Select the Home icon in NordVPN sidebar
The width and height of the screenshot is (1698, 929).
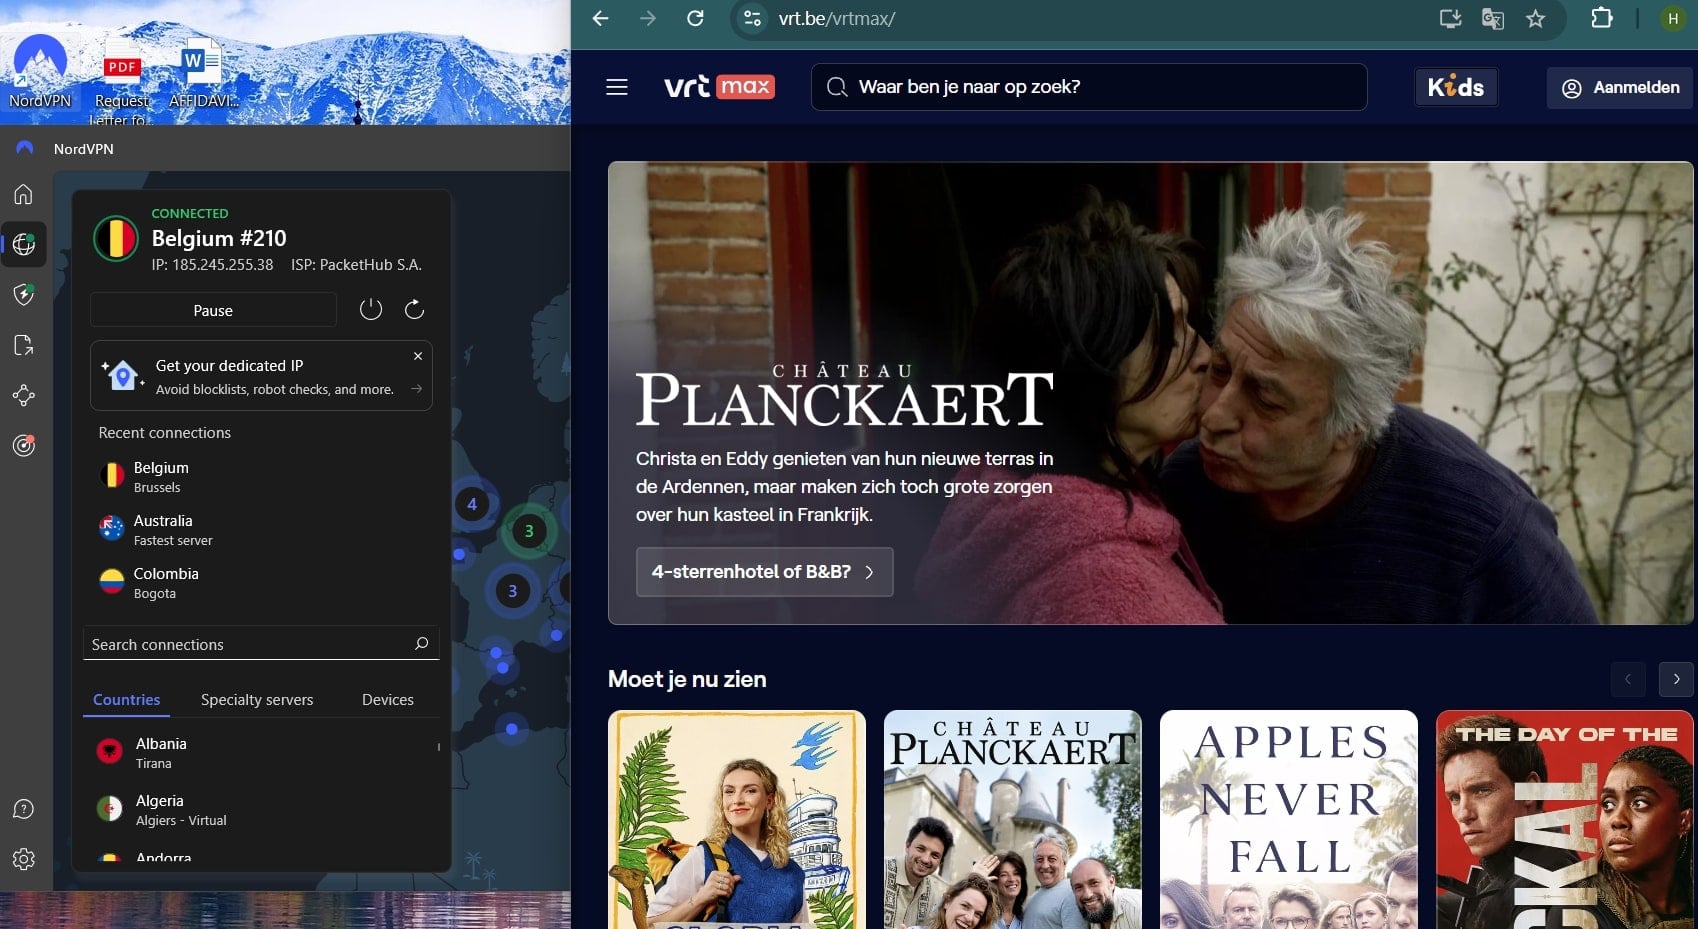pos(22,194)
